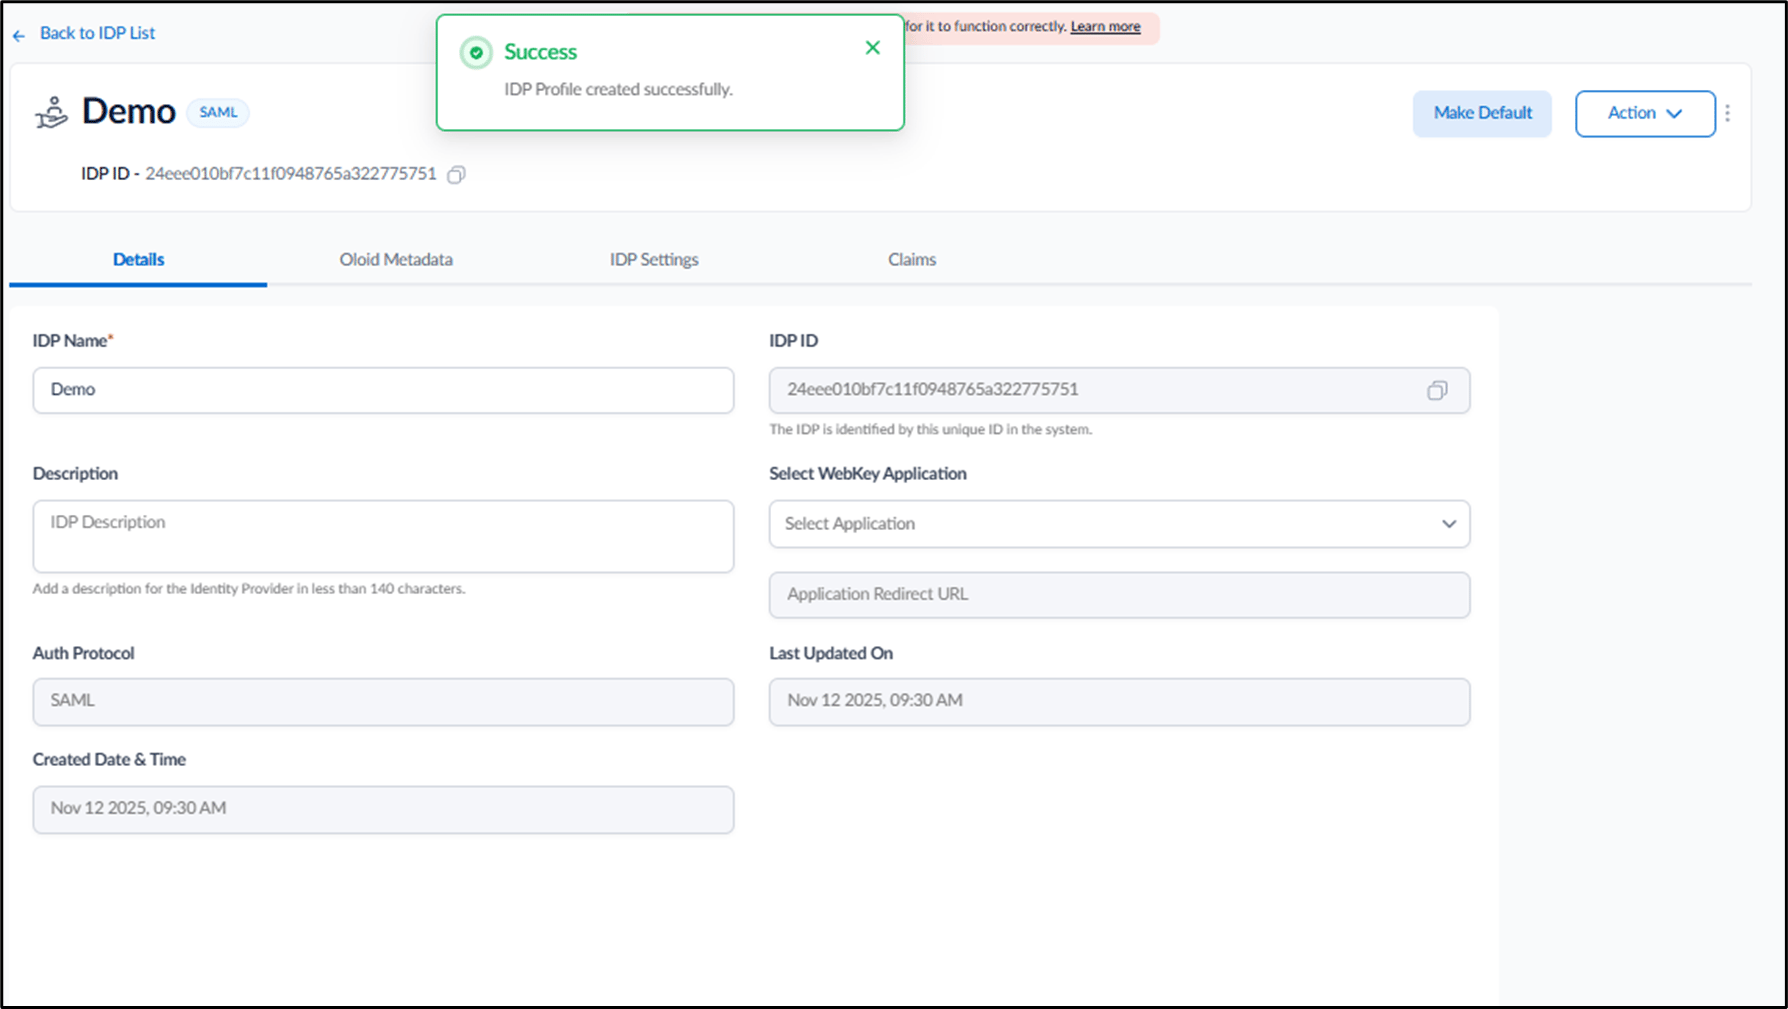Close the Success notification
Image resolution: width=1788 pixels, height=1009 pixels.
click(872, 48)
